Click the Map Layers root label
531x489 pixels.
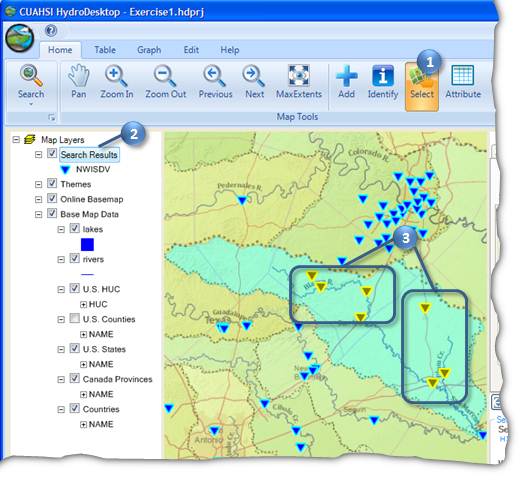tap(63, 140)
